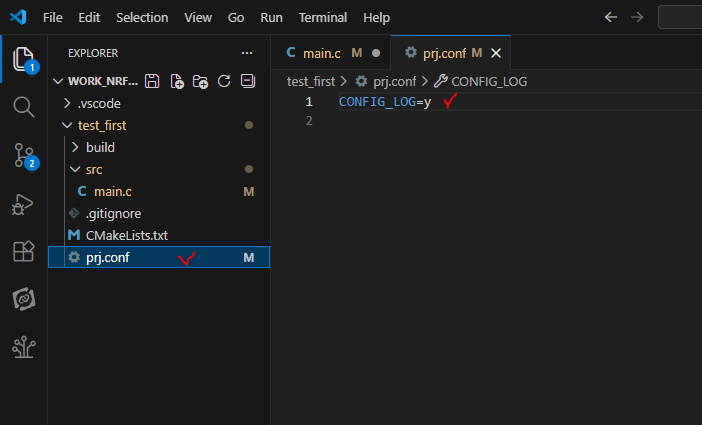
Task: Open the Source Control view icon
Action: pyautogui.click(x=23, y=155)
